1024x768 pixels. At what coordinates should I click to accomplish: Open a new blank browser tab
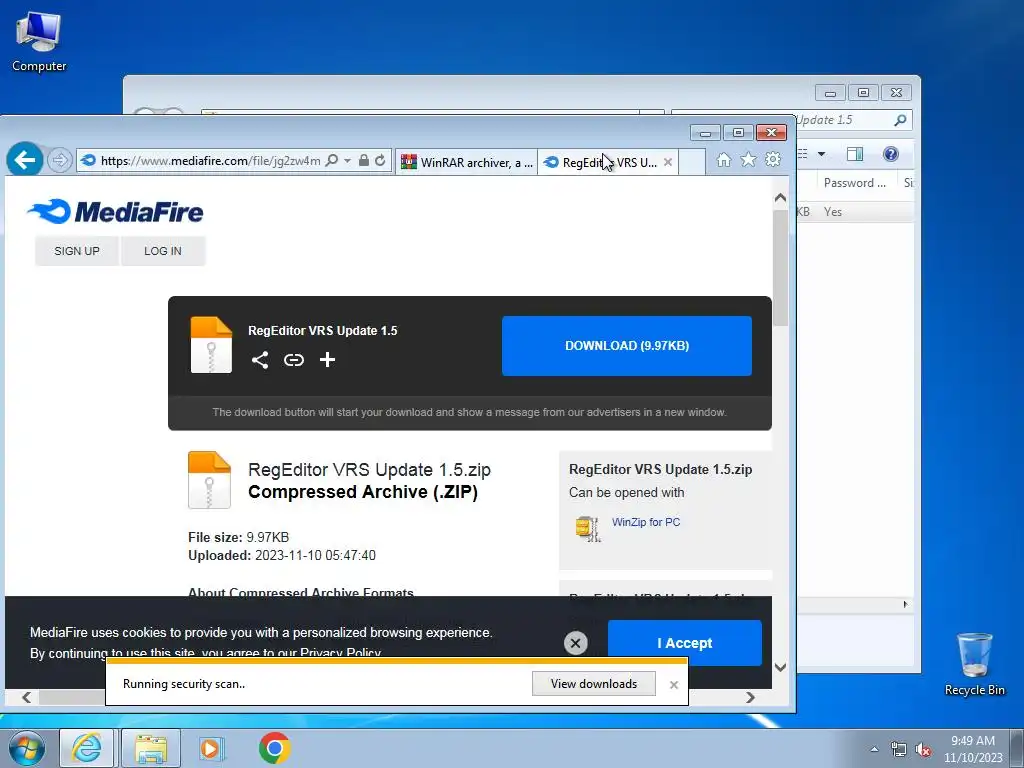click(x=692, y=162)
